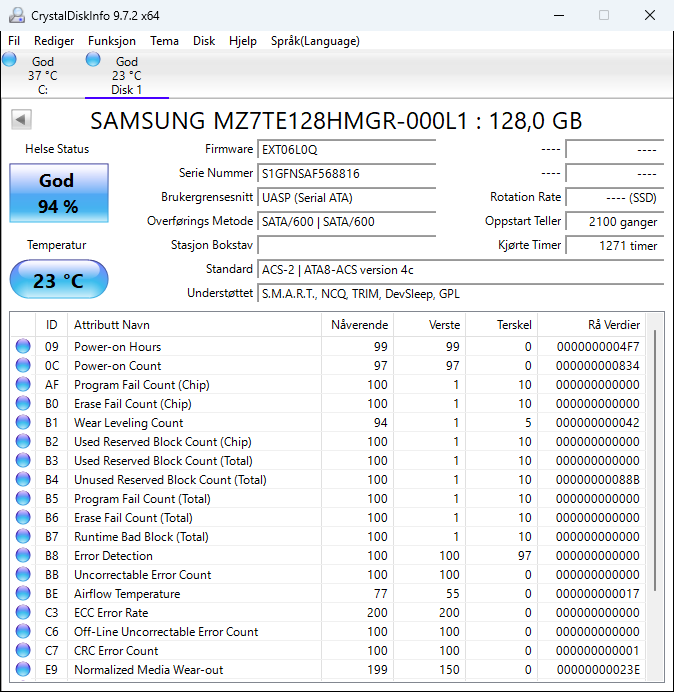Click status orb of Runtime Bad Block row

tap(23, 536)
